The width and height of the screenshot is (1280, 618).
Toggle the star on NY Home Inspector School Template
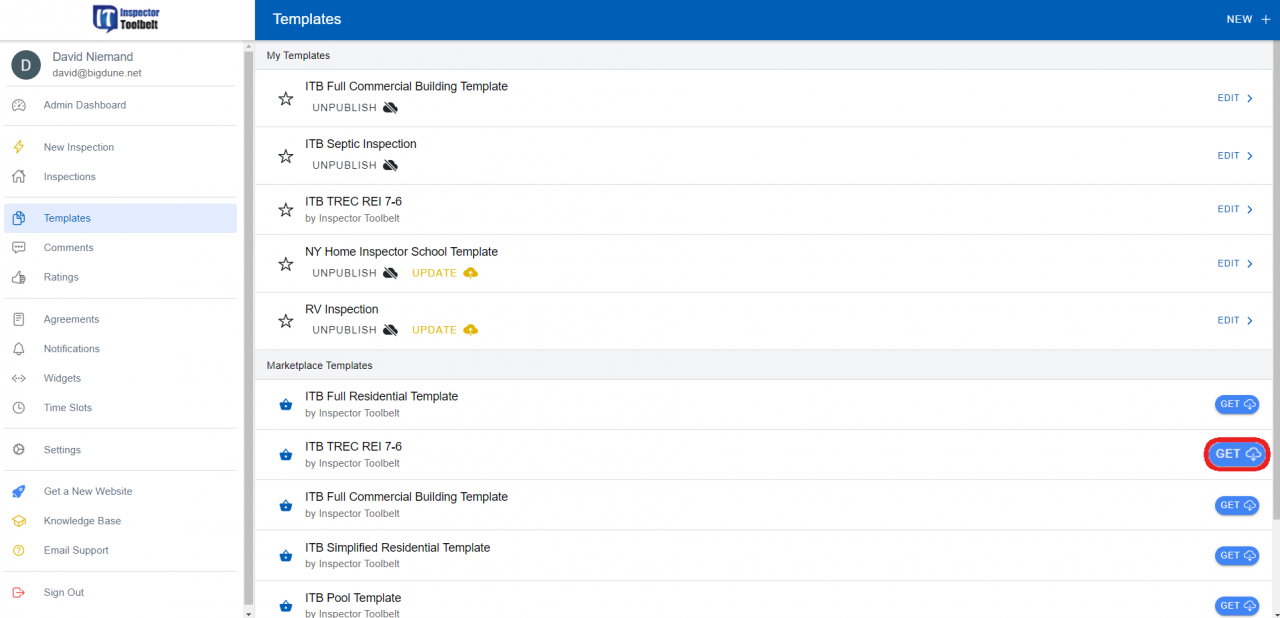click(x=285, y=262)
